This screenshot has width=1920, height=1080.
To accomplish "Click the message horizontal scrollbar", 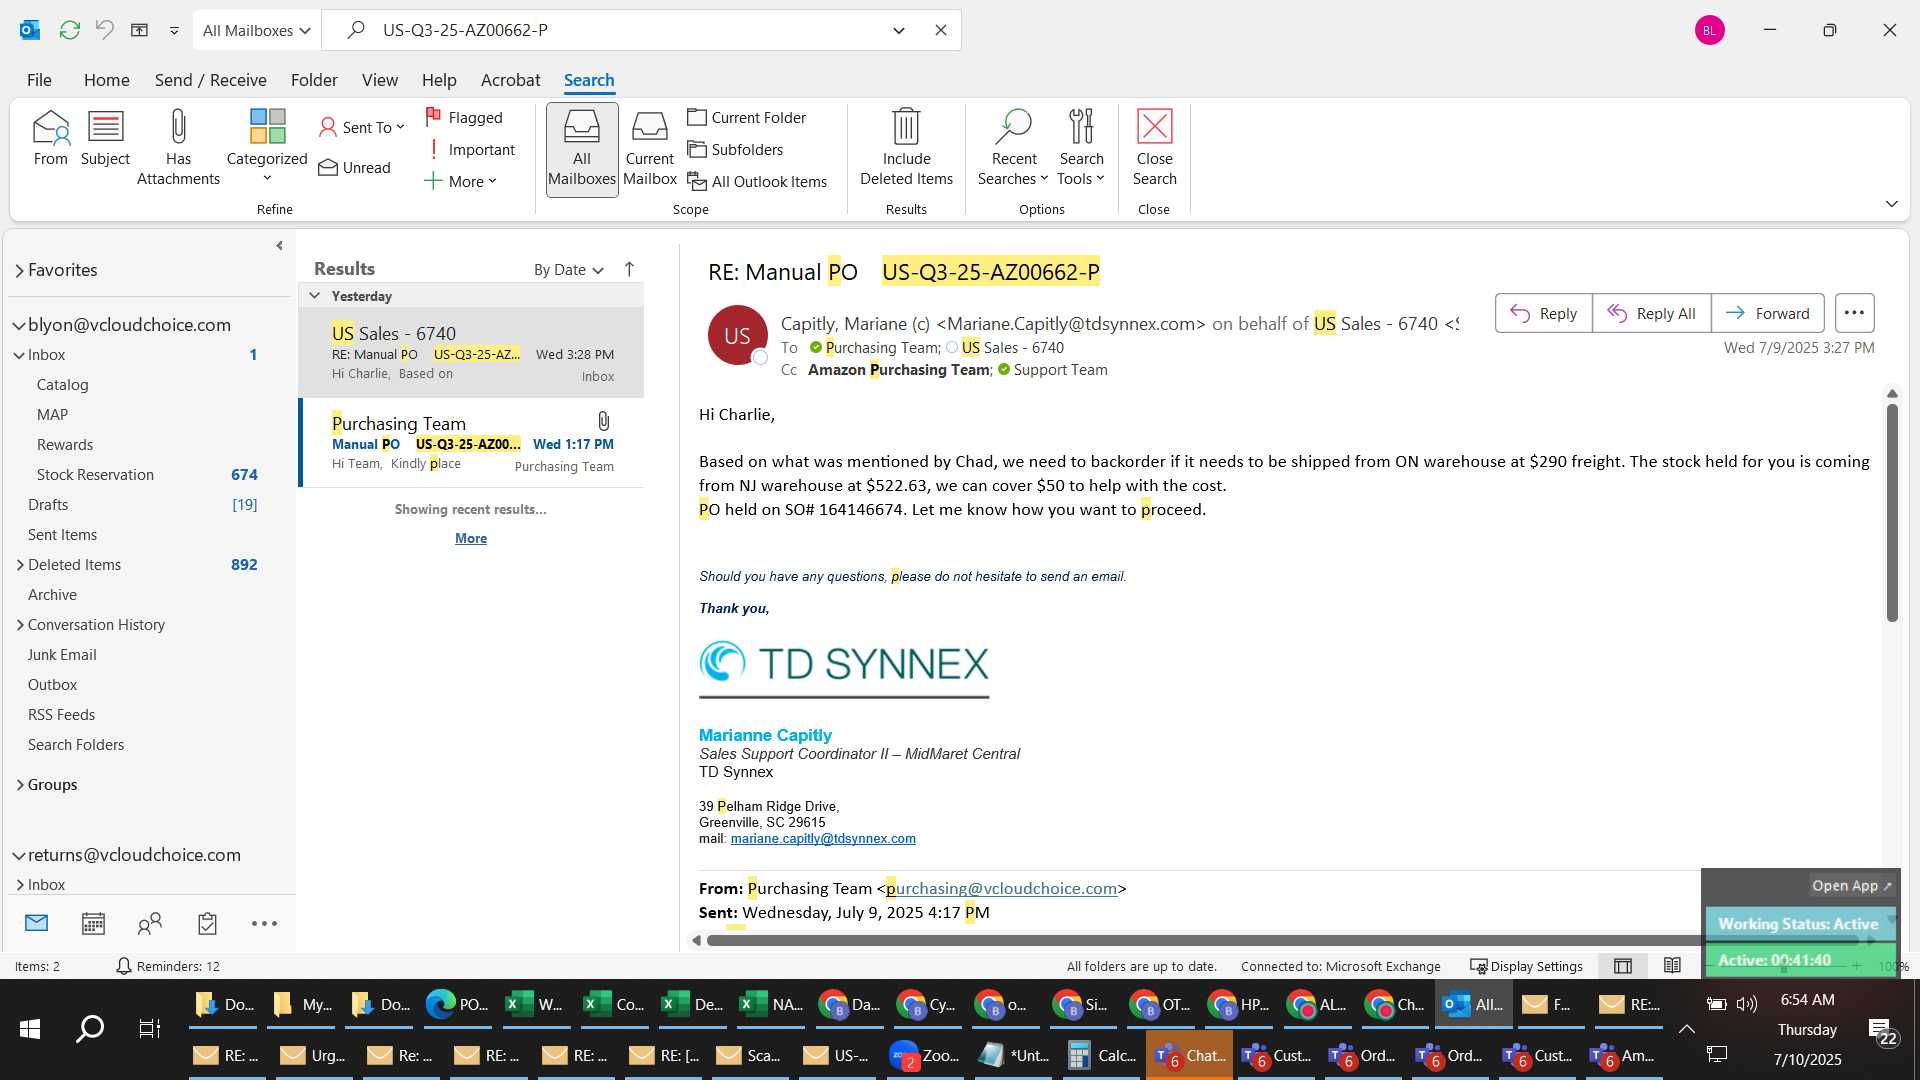I will coord(1282,940).
